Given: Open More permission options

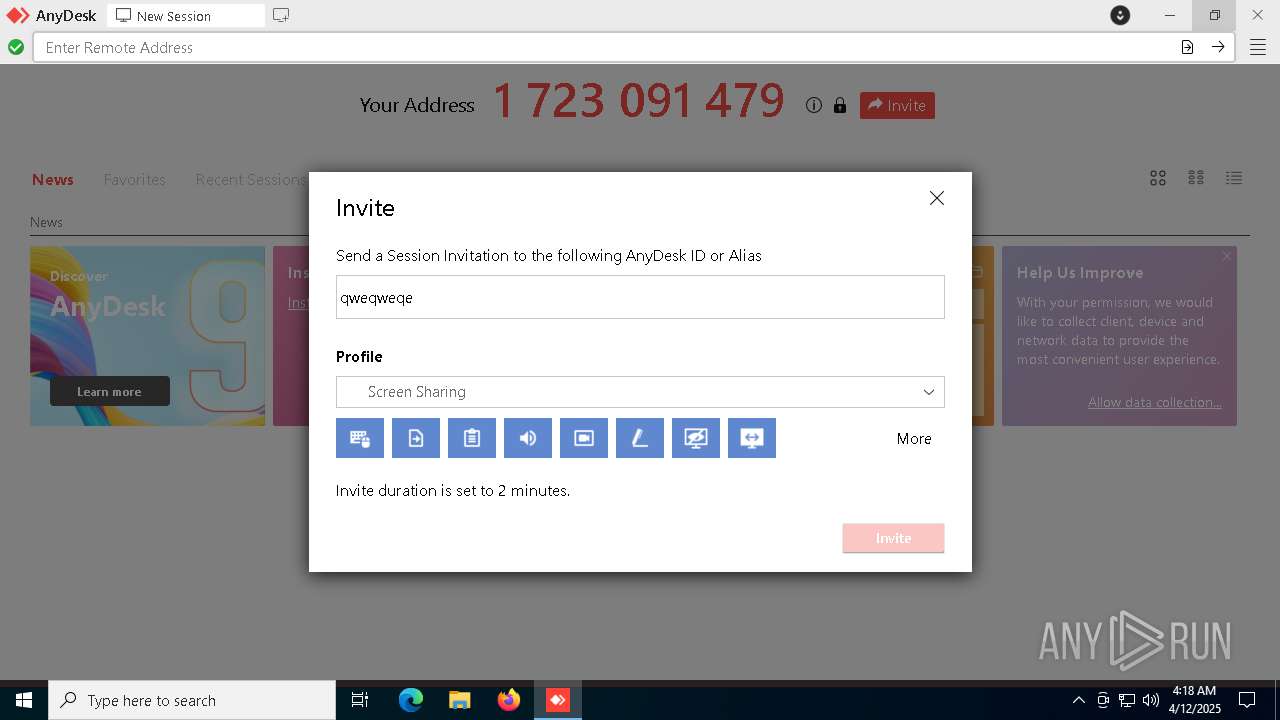Looking at the screenshot, I should 914,438.
